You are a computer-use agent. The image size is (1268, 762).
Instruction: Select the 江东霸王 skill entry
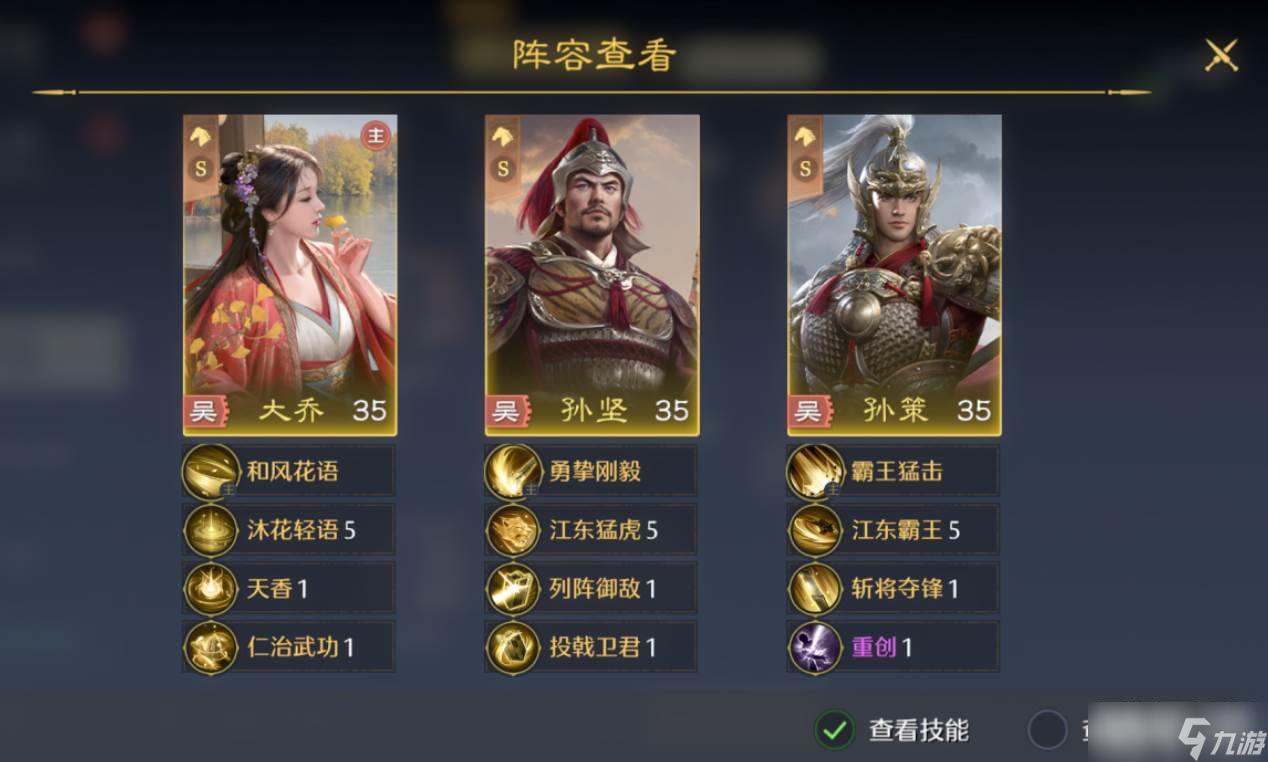[893, 530]
